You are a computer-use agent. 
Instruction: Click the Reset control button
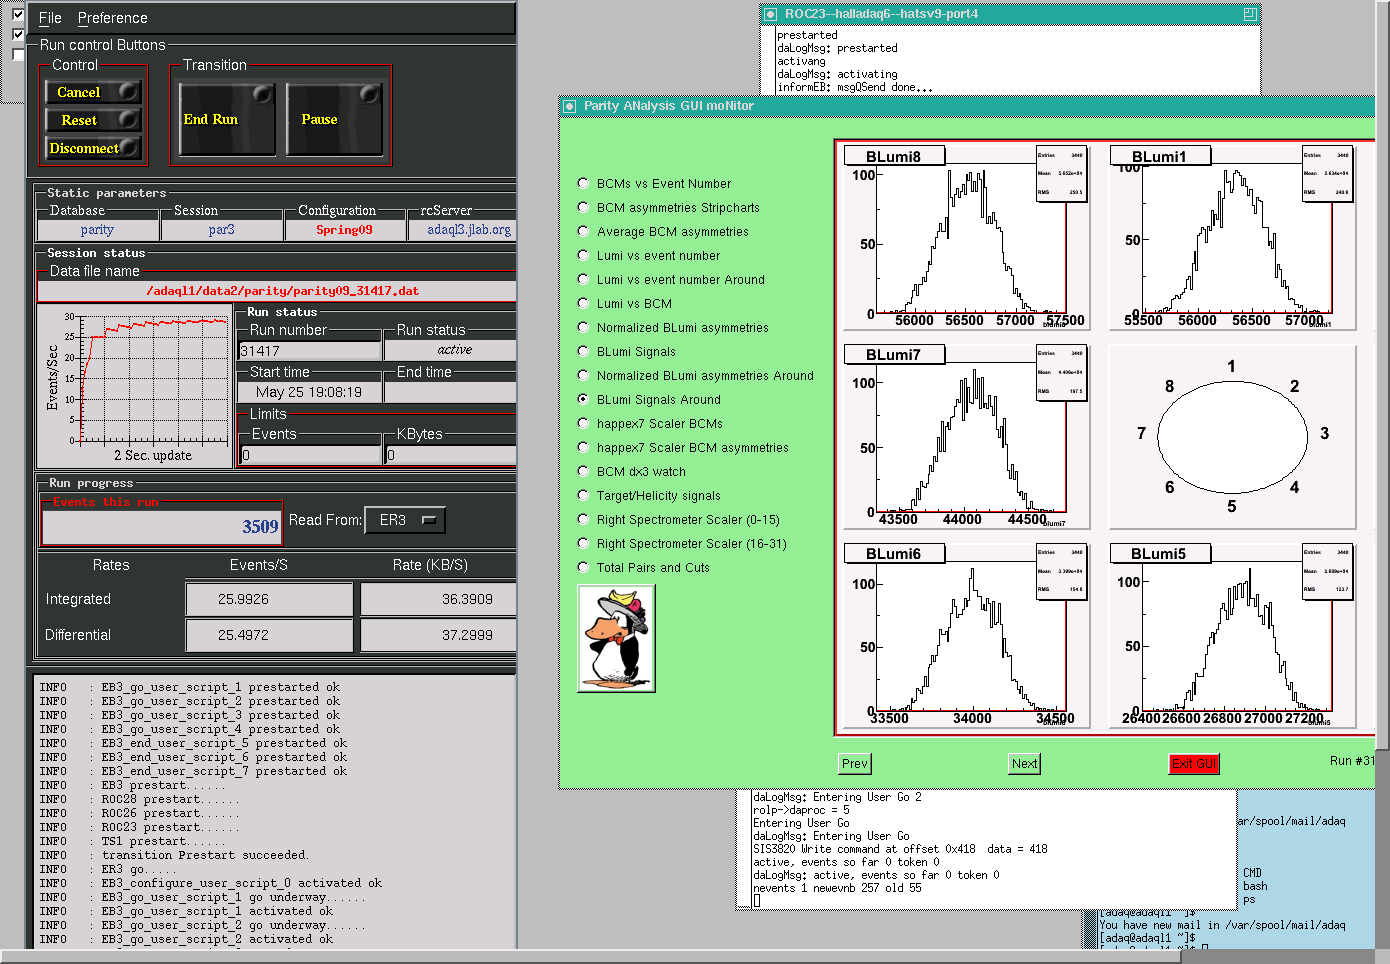click(93, 120)
